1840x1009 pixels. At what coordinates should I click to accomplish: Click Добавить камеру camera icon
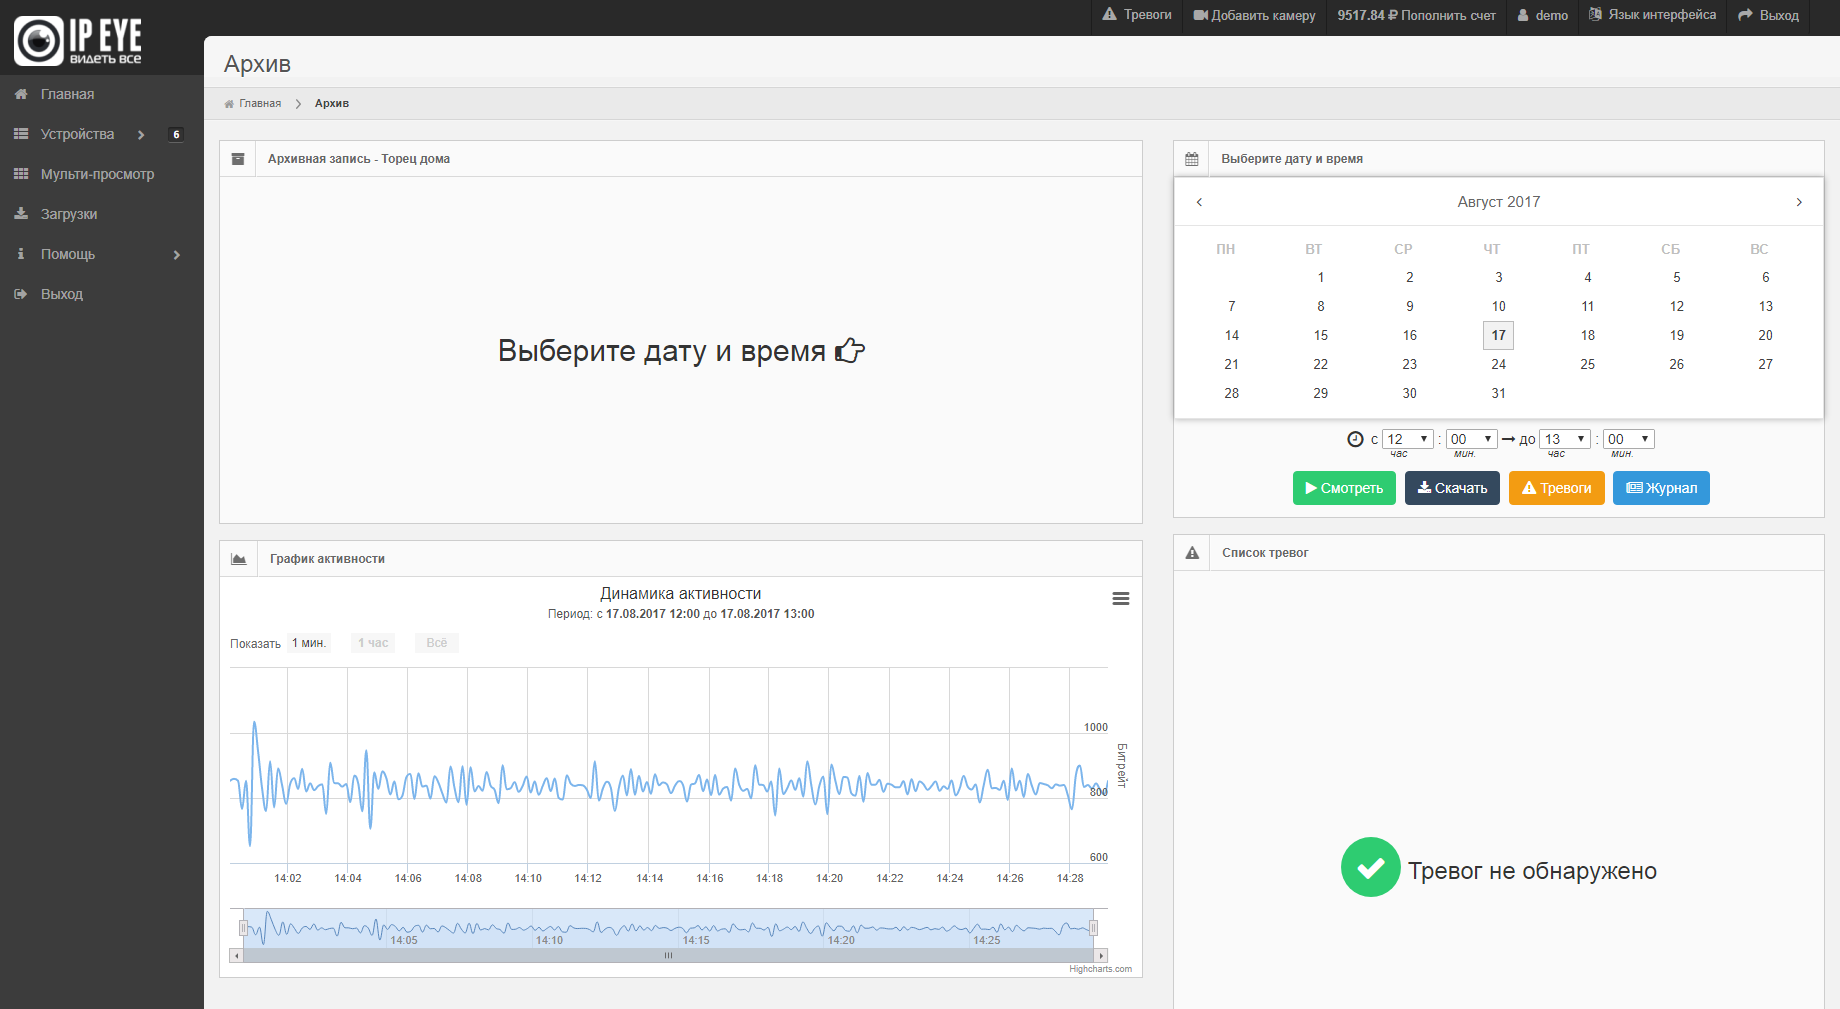(x=1200, y=15)
